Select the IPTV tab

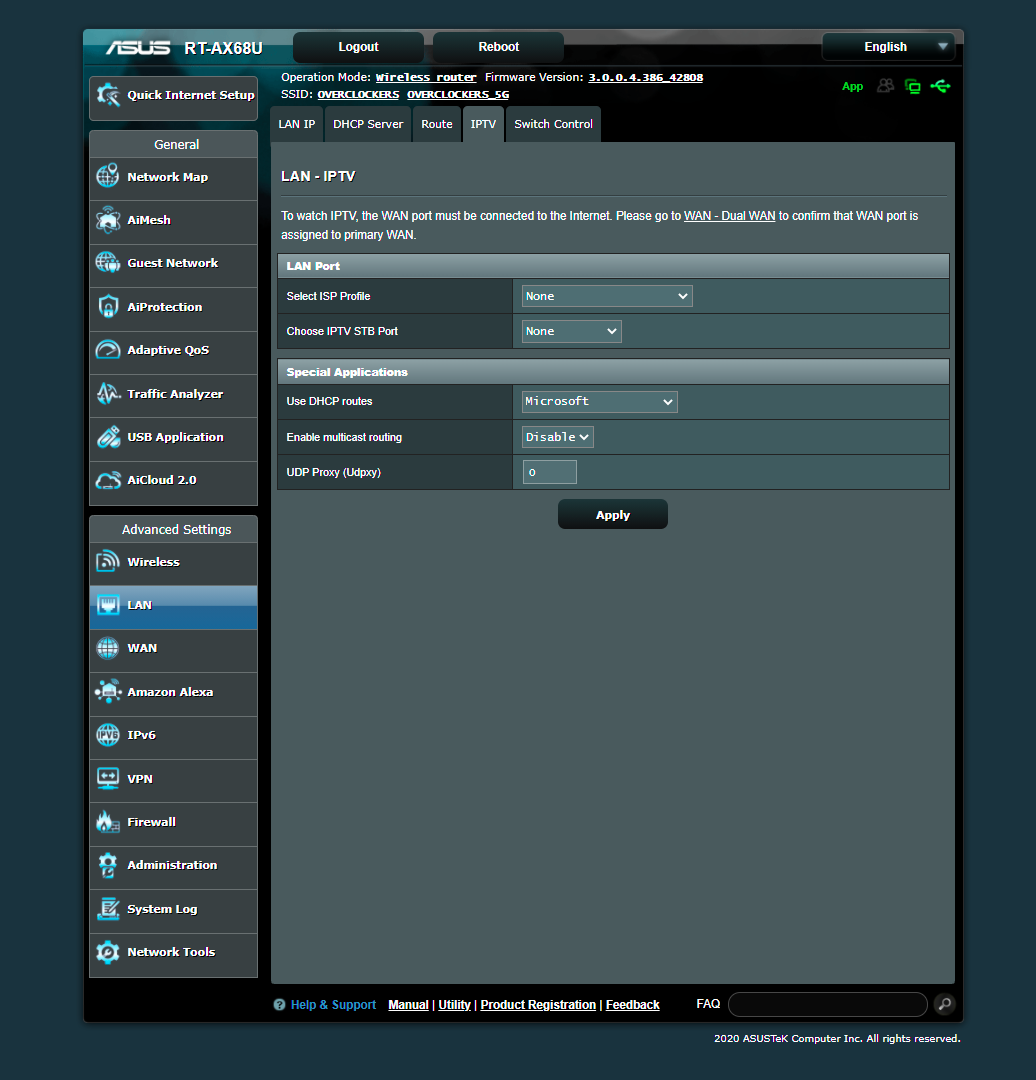point(484,124)
